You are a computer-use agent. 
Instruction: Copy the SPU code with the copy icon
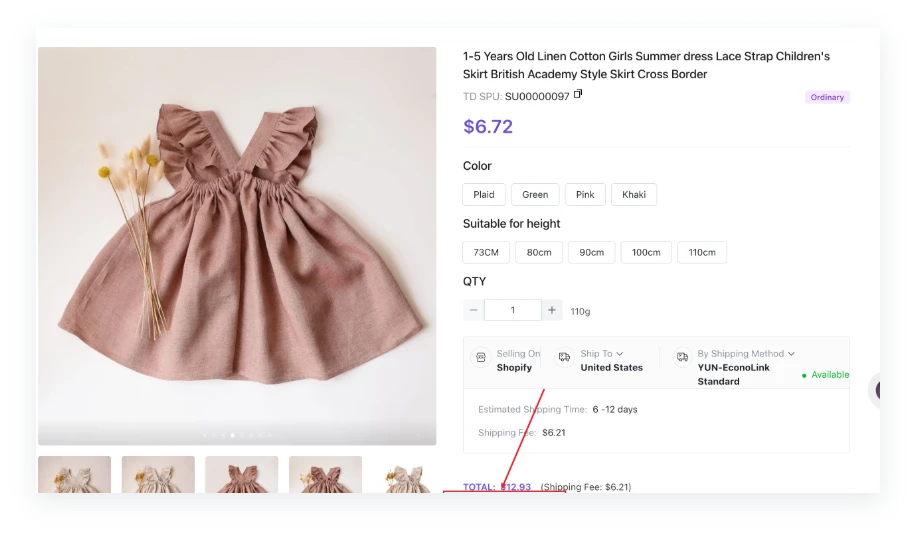[578, 95]
